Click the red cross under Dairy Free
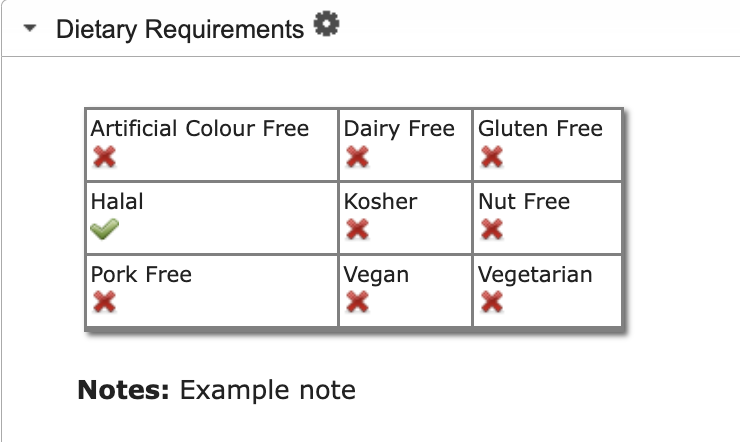This screenshot has width=740, height=442. point(357,157)
